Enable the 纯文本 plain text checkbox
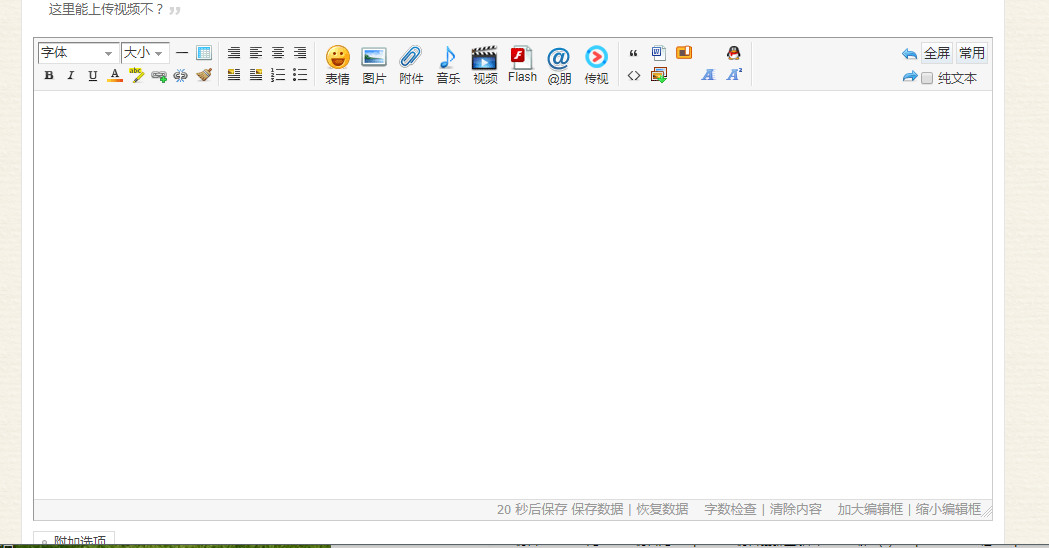 click(x=927, y=78)
